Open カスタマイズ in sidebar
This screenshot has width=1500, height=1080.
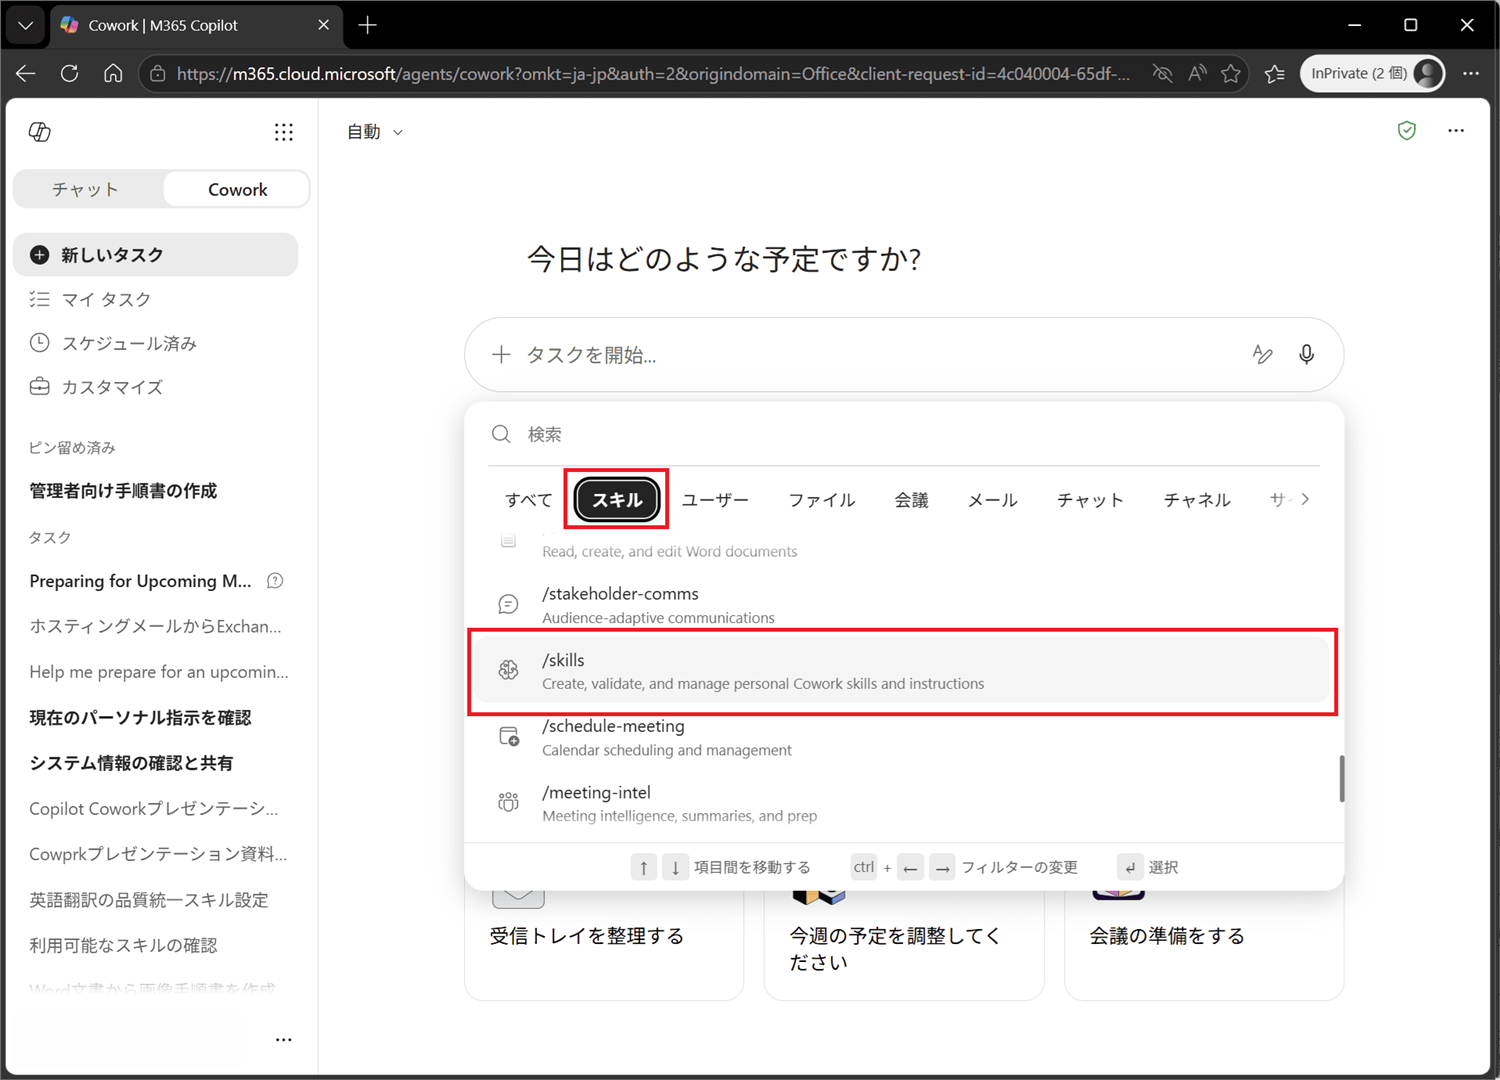click(156, 387)
